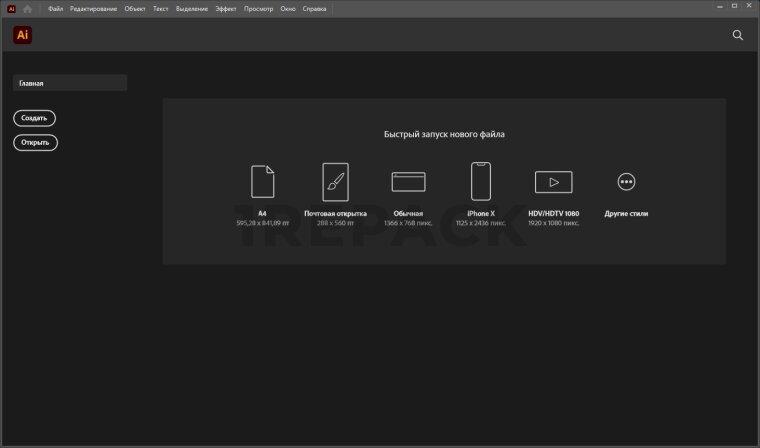
Task: Choose the HDV/HDTV 1080 video preset
Action: 553,181
